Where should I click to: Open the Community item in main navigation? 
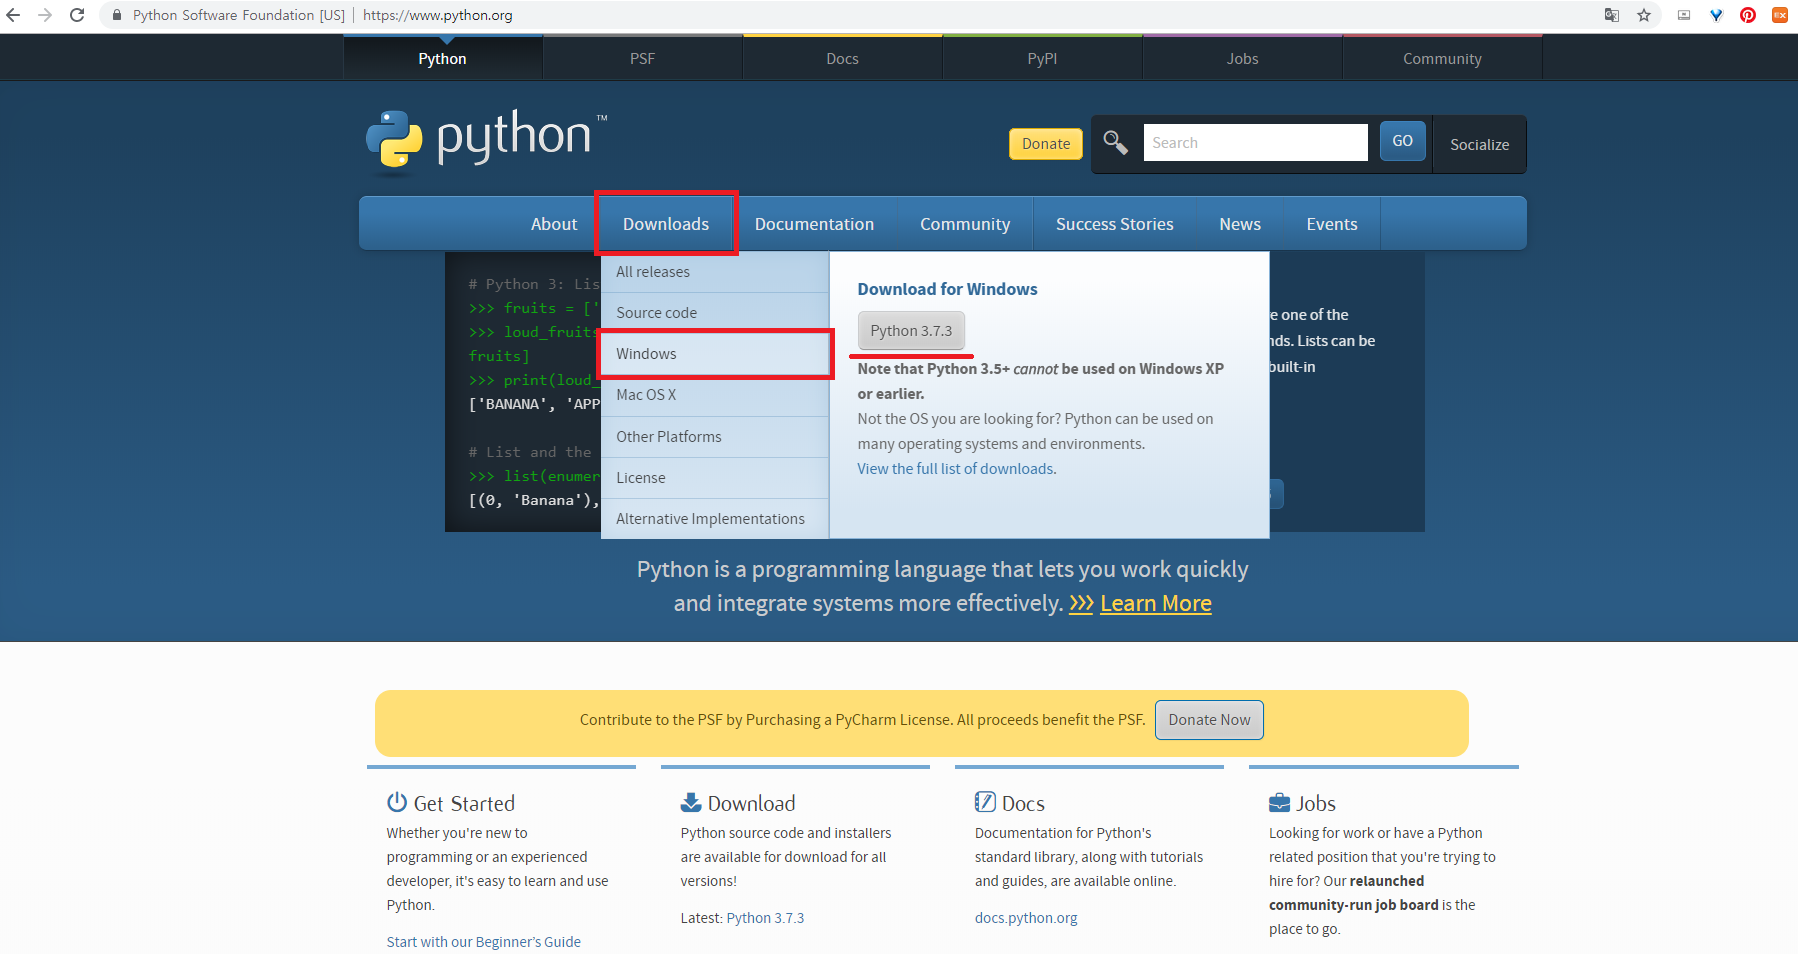[x=965, y=224]
